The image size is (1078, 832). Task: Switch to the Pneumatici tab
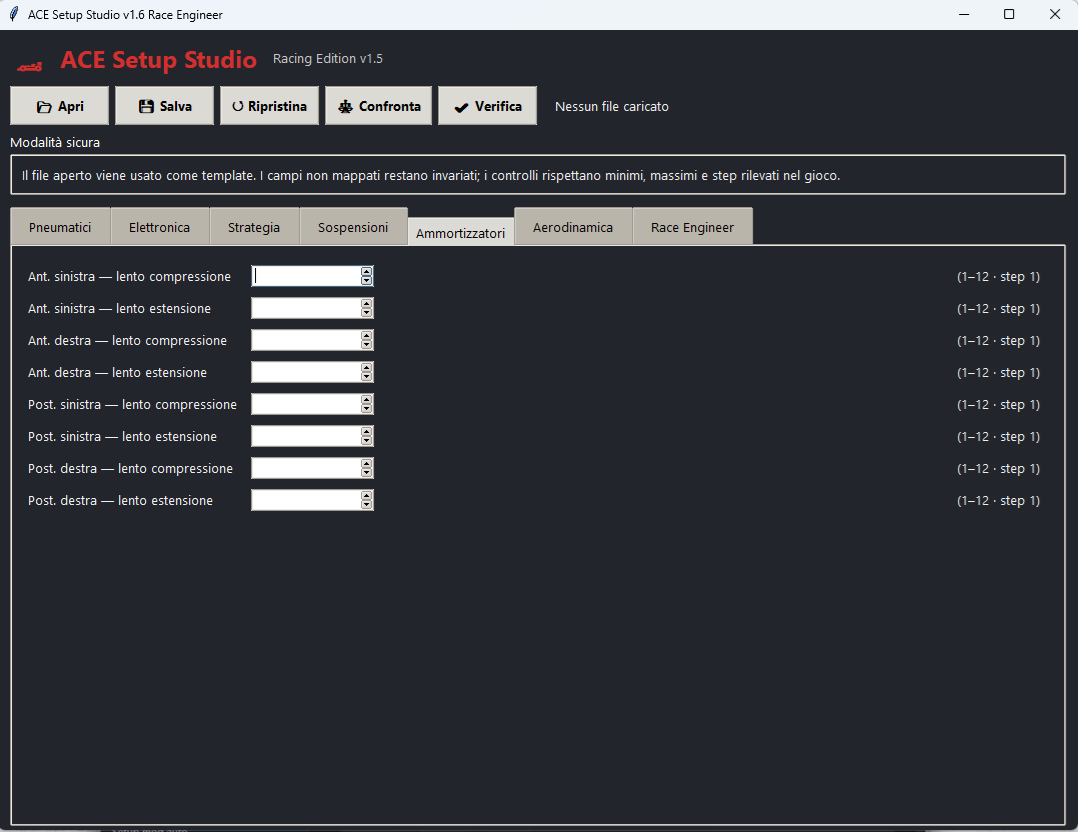click(60, 228)
